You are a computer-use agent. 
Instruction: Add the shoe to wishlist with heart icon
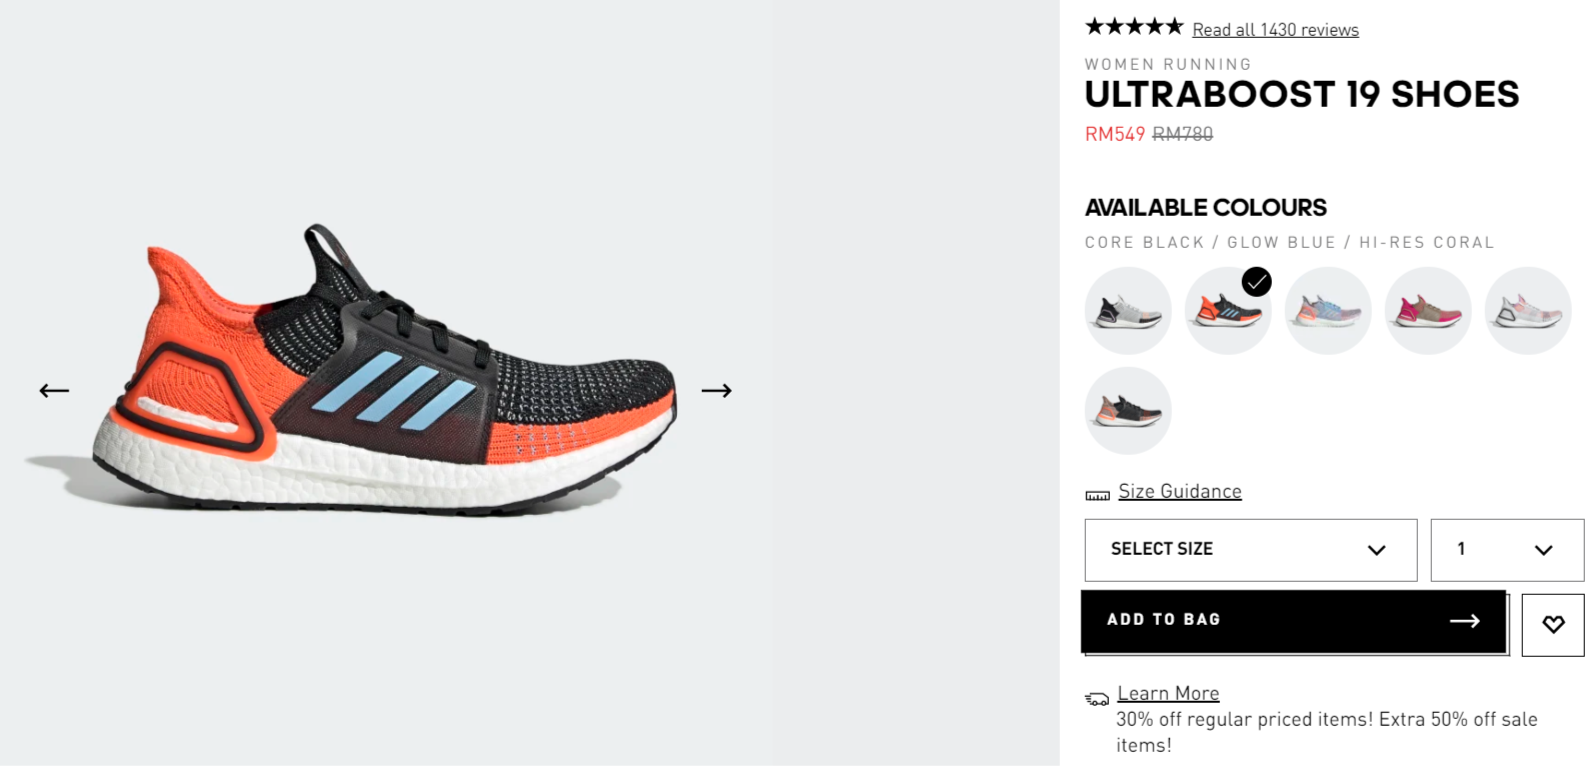click(x=1553, y=625)
